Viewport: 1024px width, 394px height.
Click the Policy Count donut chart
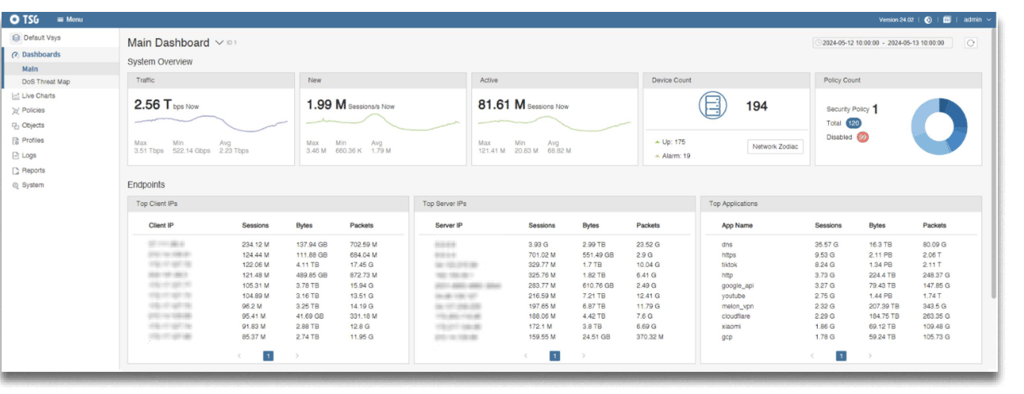[939, 127]
